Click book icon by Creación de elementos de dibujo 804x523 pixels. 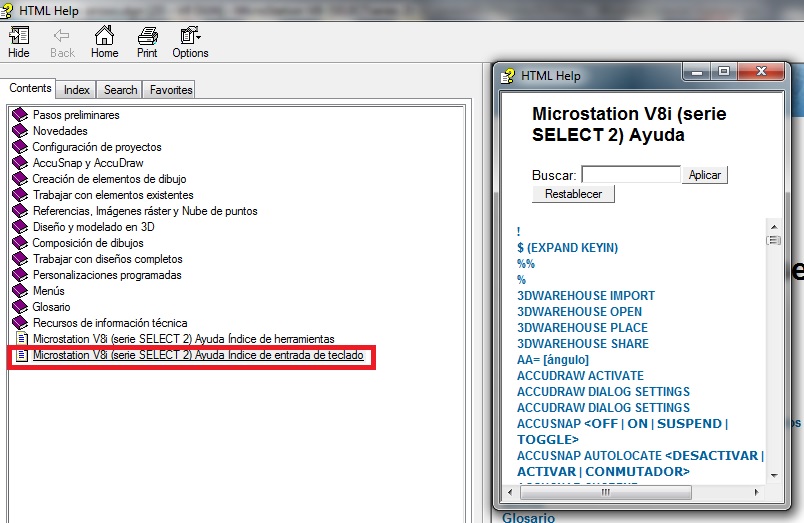(x=20, y=178)
